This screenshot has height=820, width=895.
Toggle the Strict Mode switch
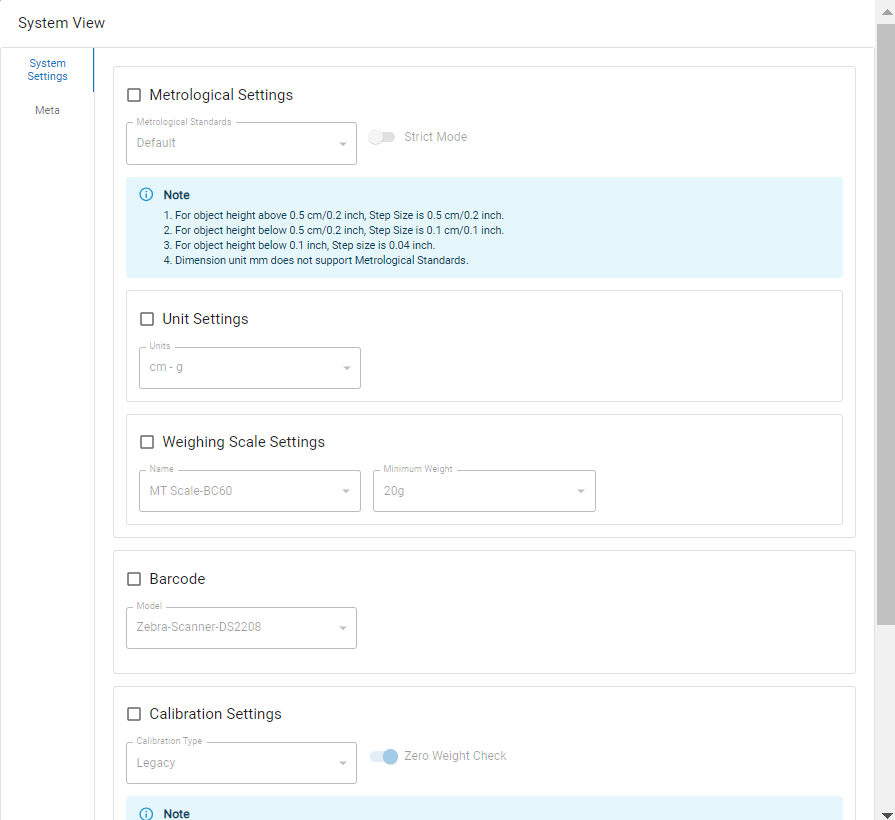click(x=382, y=137)
